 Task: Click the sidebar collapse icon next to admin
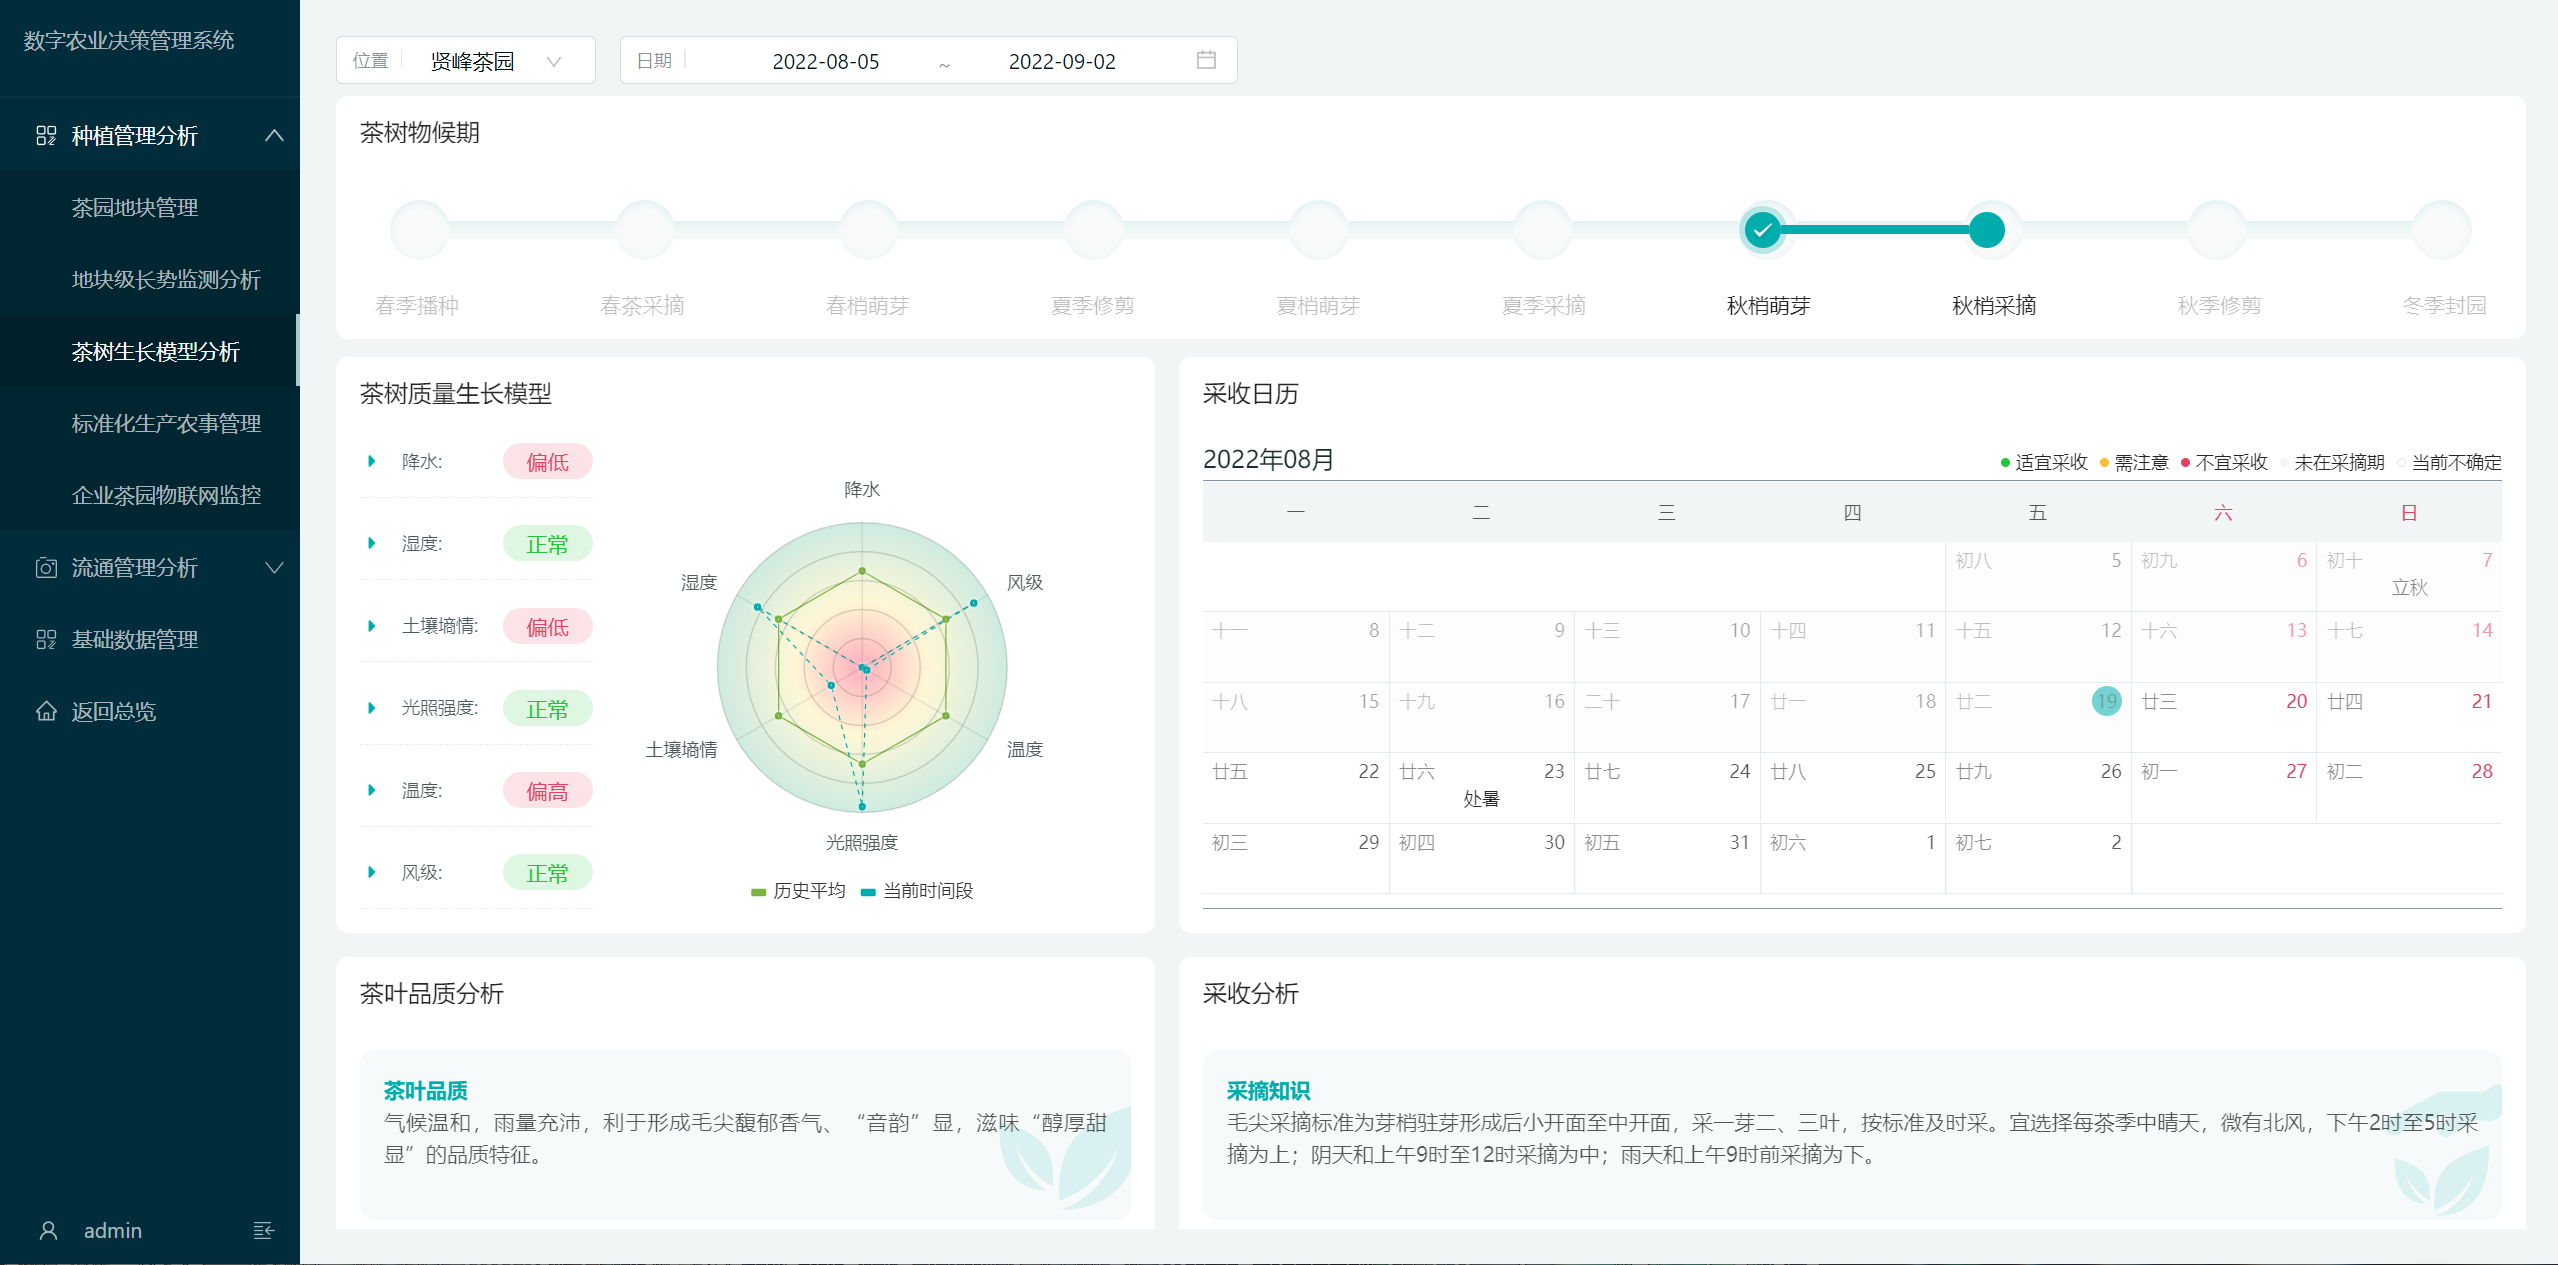[263, 1230]
